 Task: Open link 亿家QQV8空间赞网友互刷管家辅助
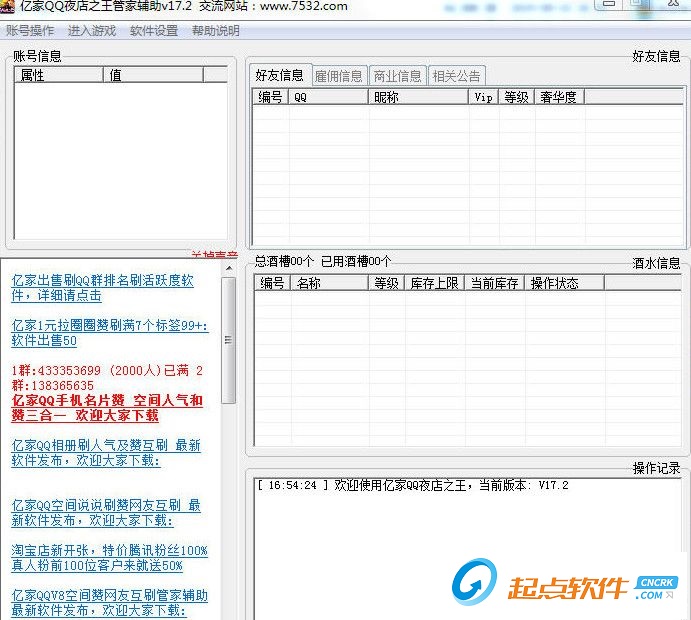[109, 603]
